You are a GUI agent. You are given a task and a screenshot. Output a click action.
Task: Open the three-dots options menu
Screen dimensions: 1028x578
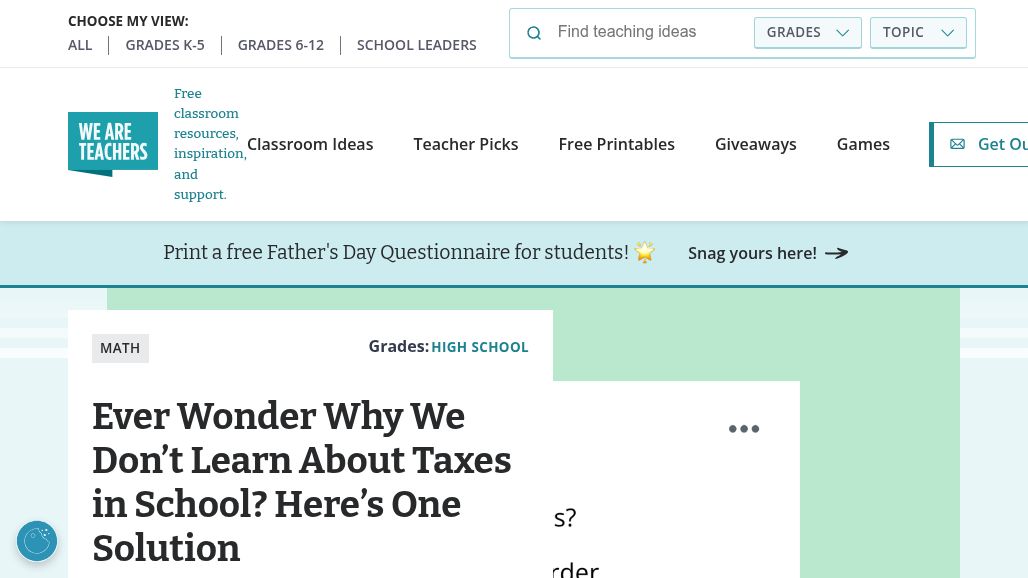pos(744,429)
